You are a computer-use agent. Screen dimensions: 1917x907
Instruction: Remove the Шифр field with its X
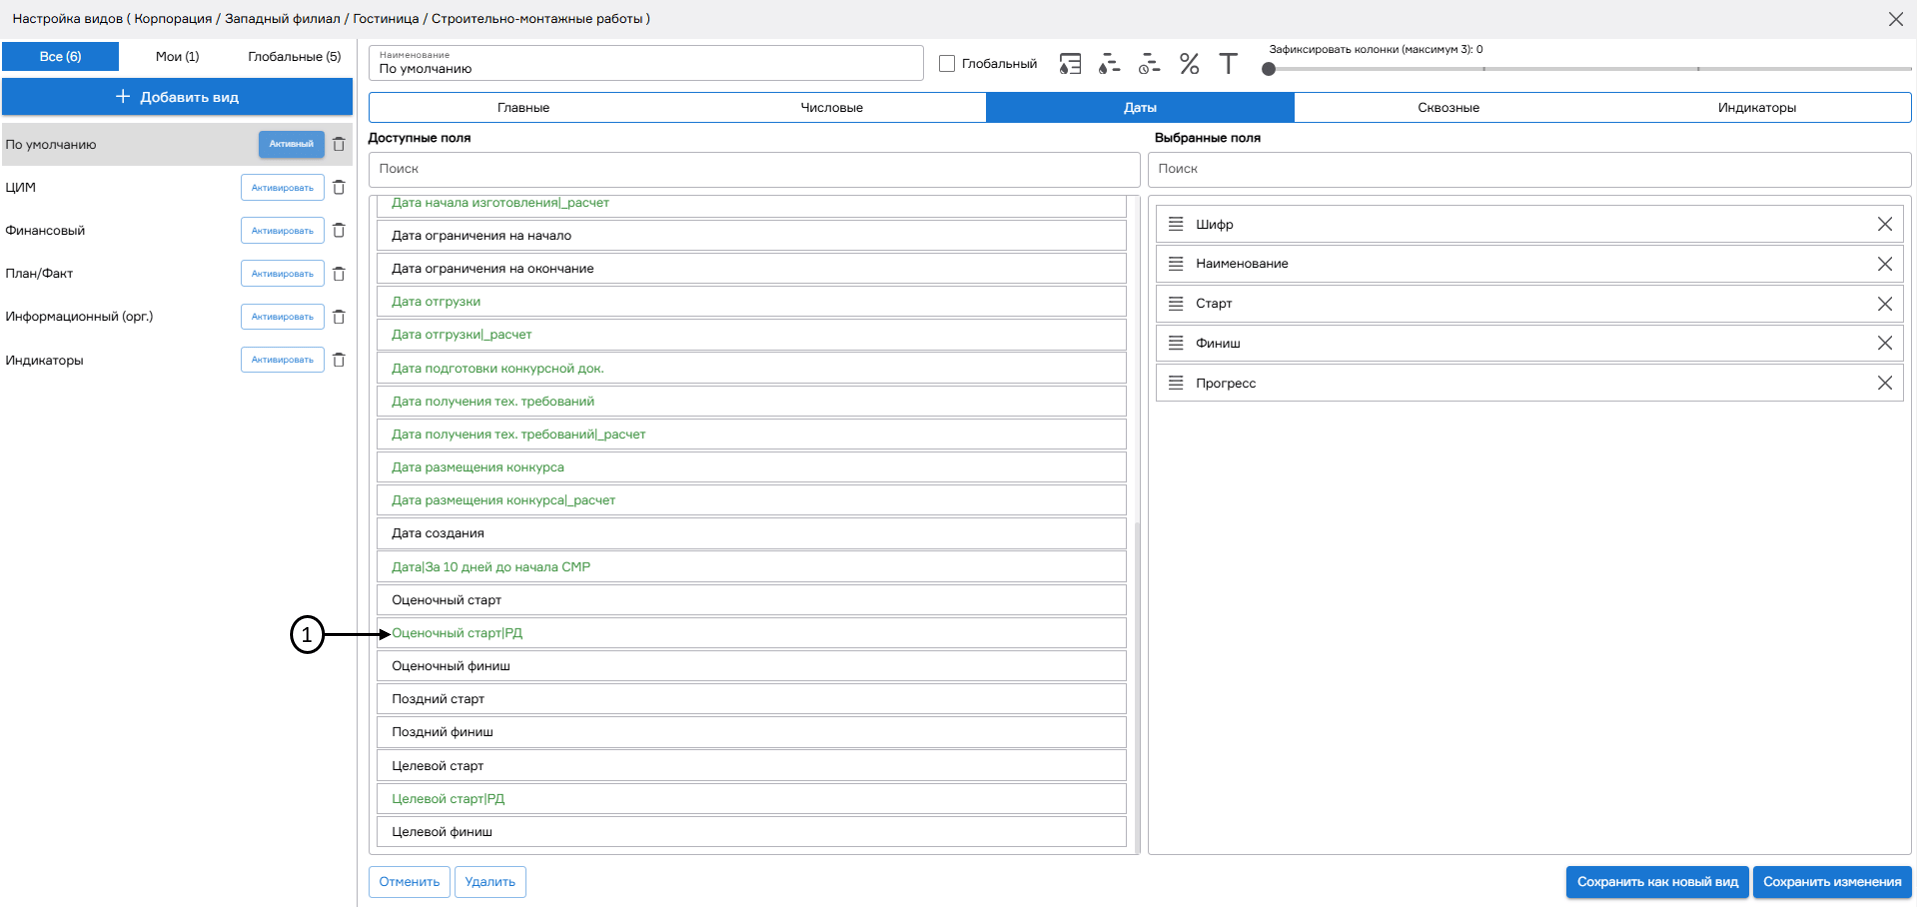click(1884, 224)
